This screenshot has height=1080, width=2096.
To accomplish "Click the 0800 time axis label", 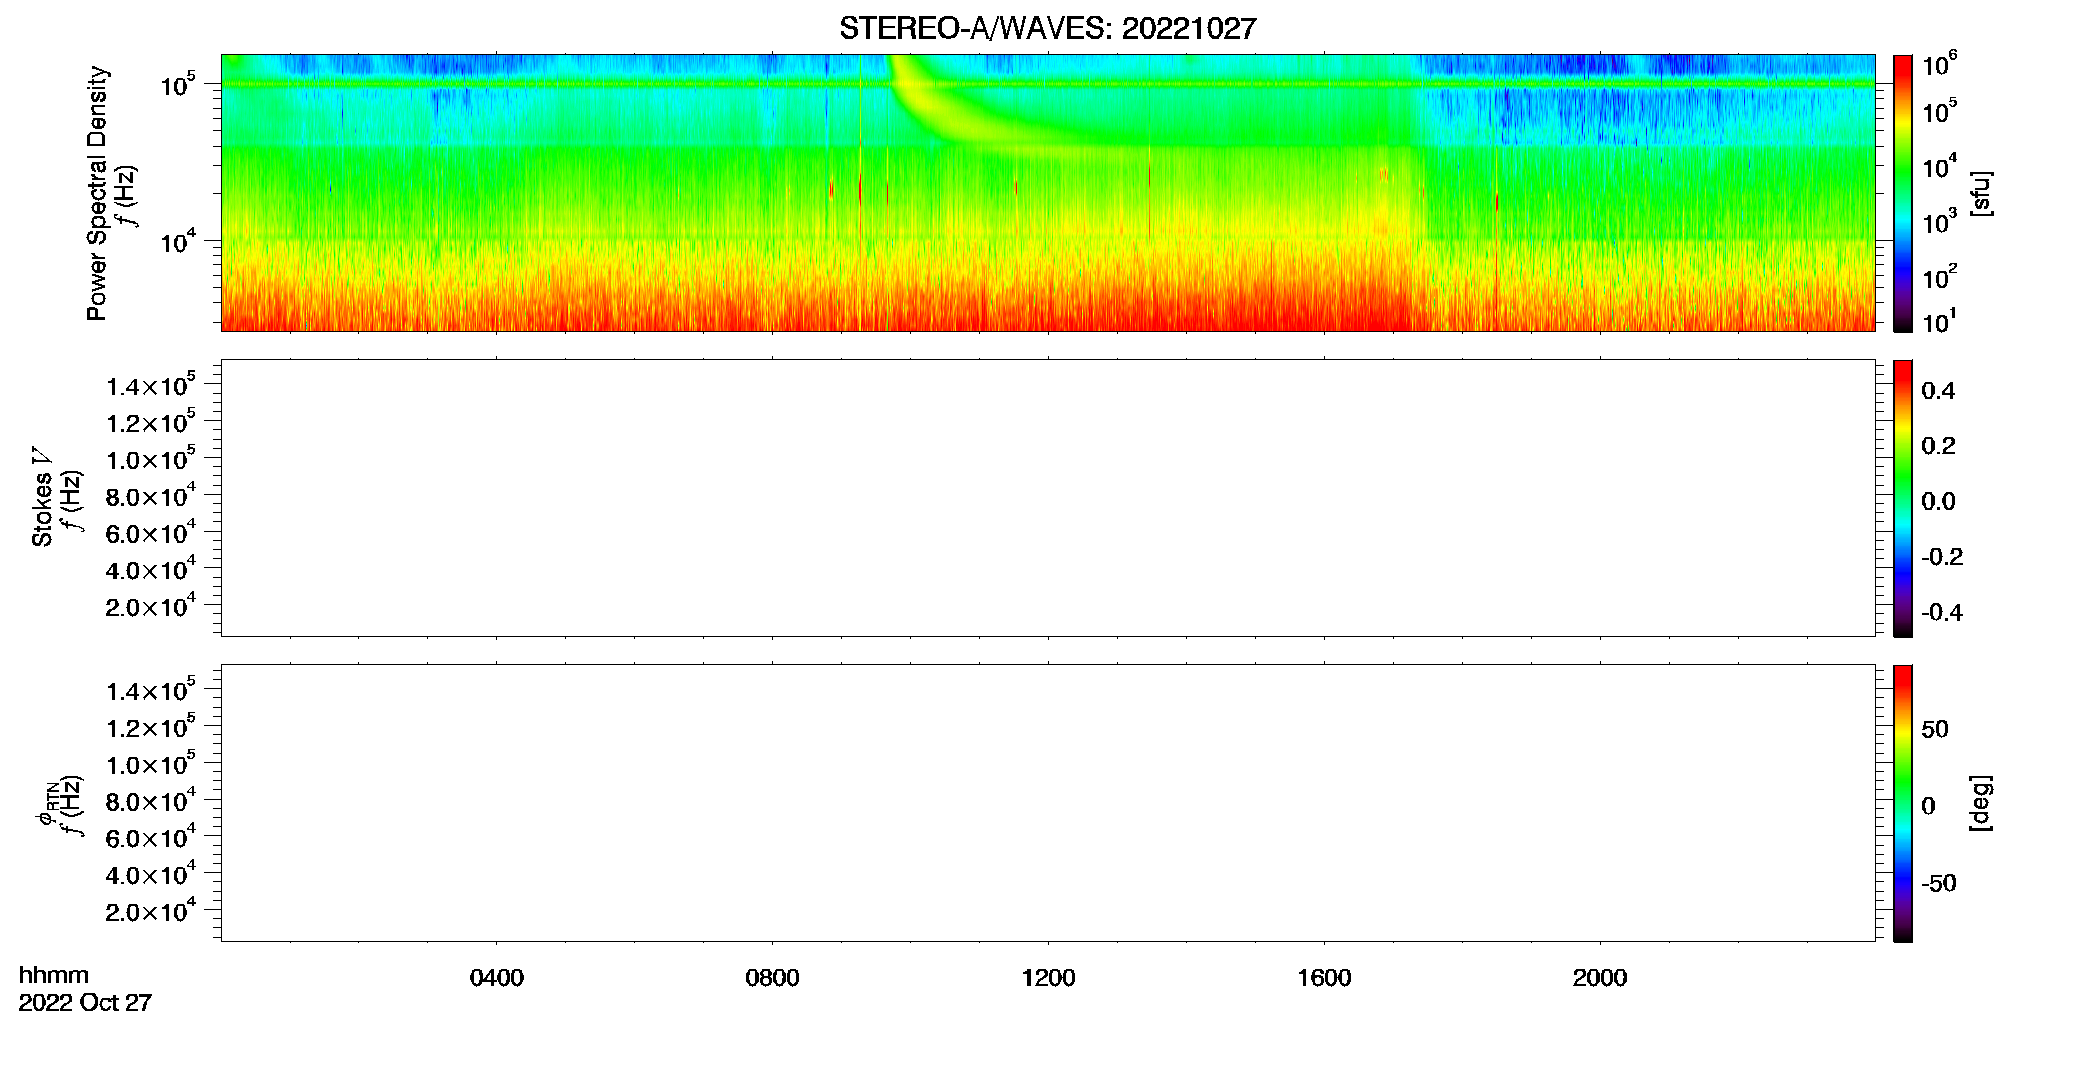I will pyautogui.click(x=772, y=978).
